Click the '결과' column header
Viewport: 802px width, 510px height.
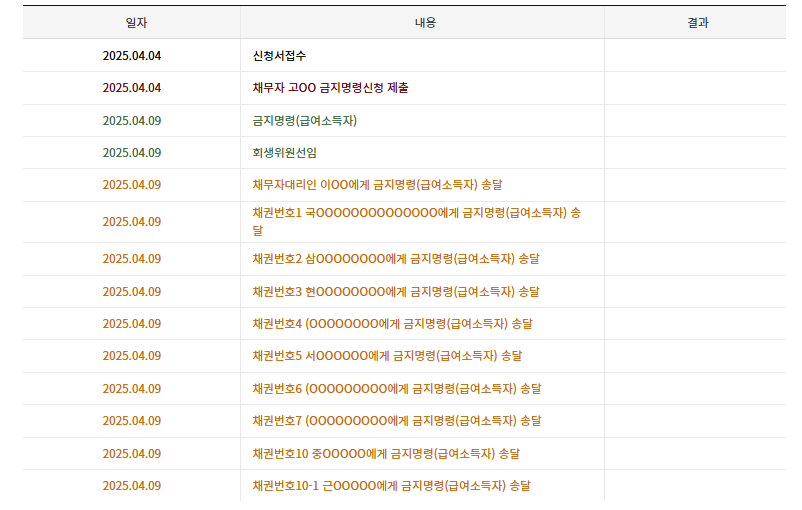click(698, 23)
